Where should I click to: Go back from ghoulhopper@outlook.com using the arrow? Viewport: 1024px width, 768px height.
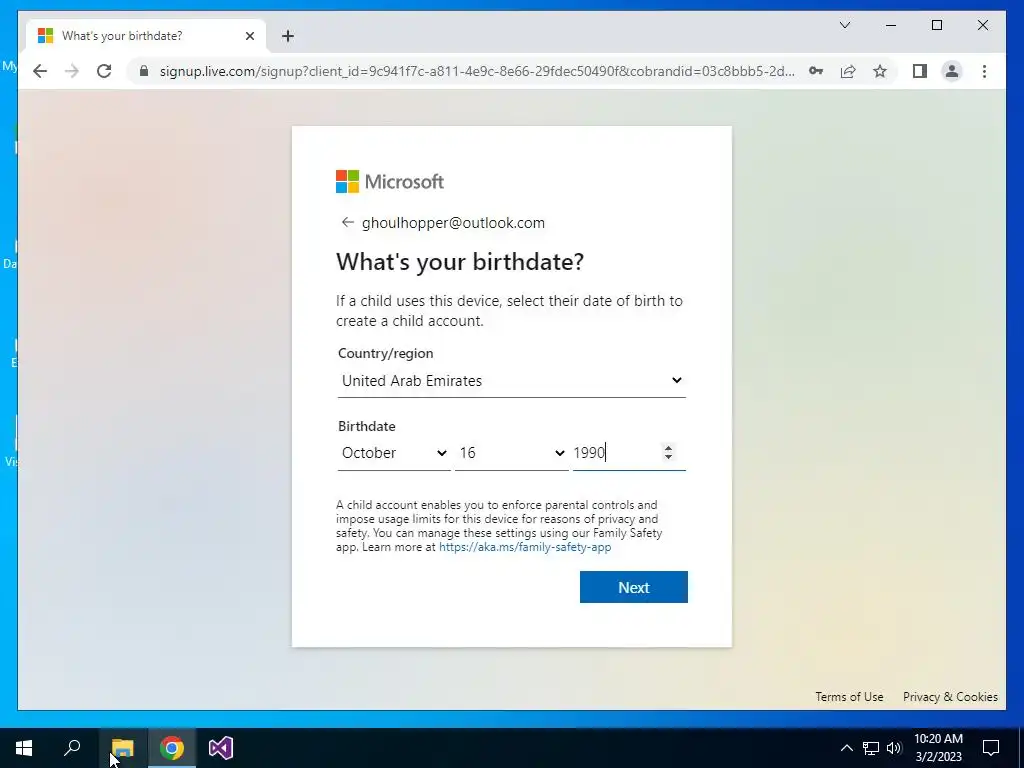347,223
